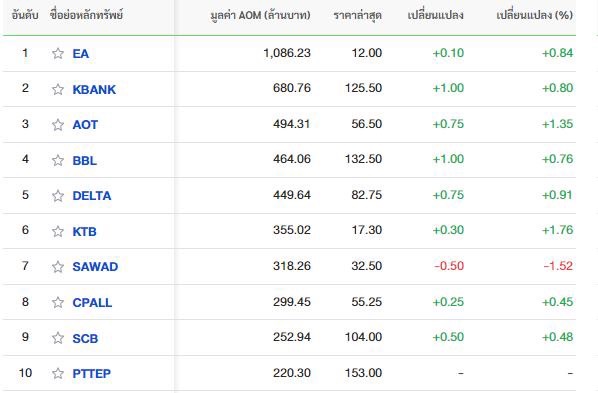Add BBL to favorites with the star
The height and width of the screenshot is (393, 598).
(58, 160)
